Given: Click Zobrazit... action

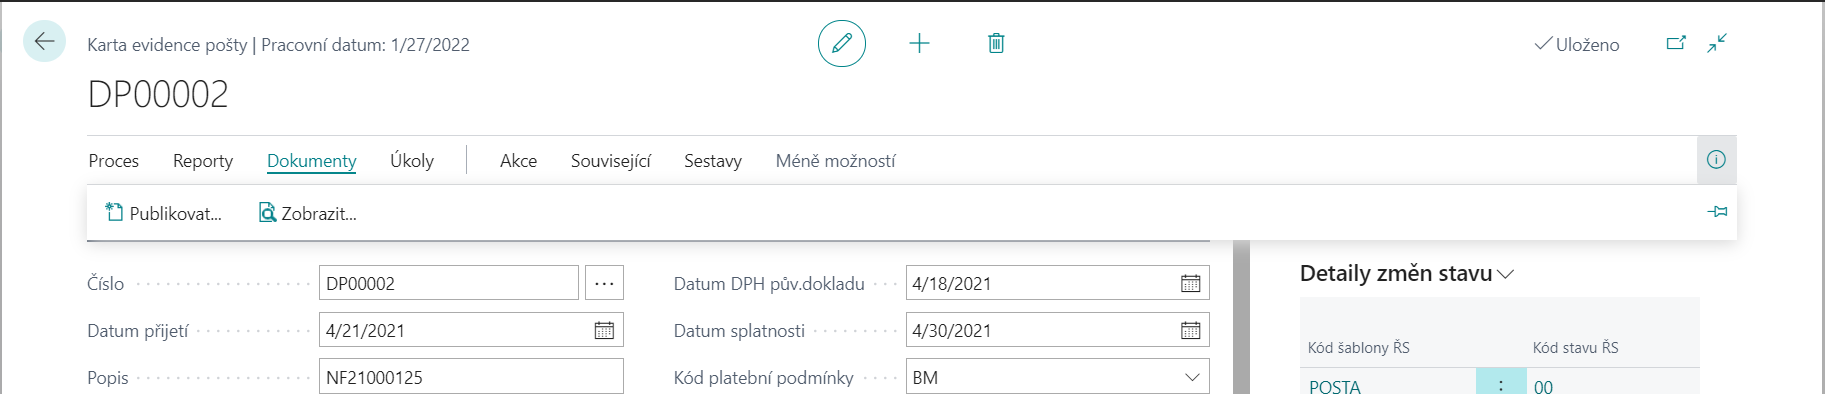Looking at the screenshot, I should [308, 213].
